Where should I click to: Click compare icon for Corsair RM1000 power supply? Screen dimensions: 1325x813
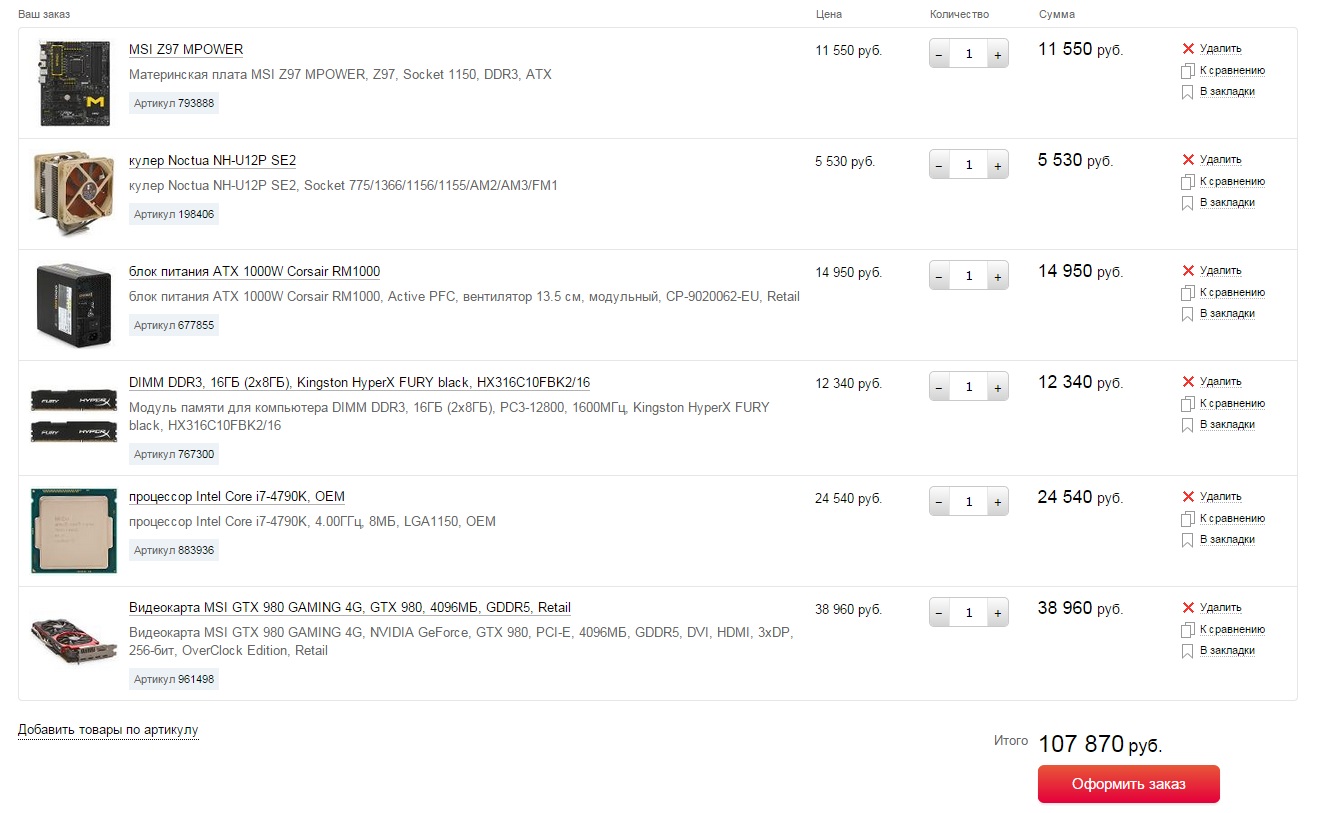[x=1188, y=293]
